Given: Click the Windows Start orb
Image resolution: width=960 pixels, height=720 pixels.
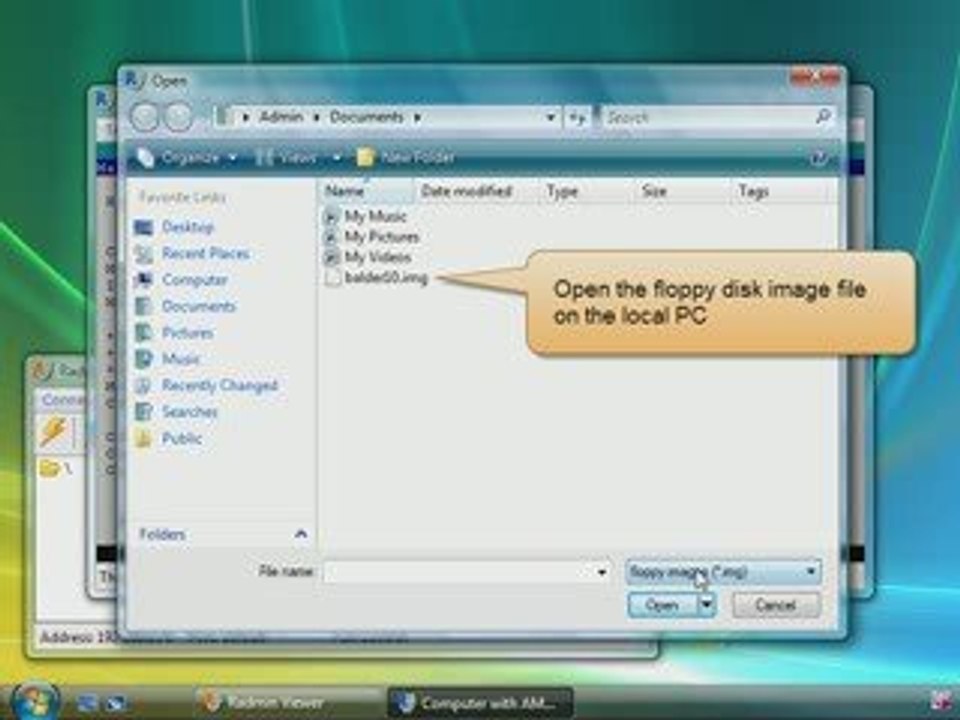Looking at the screenshot, I should point(35,702).
